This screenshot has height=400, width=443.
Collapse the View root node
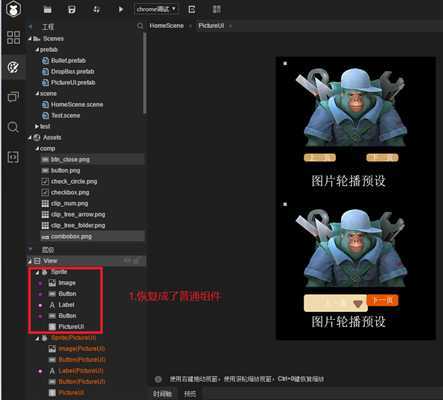point(30,261)
